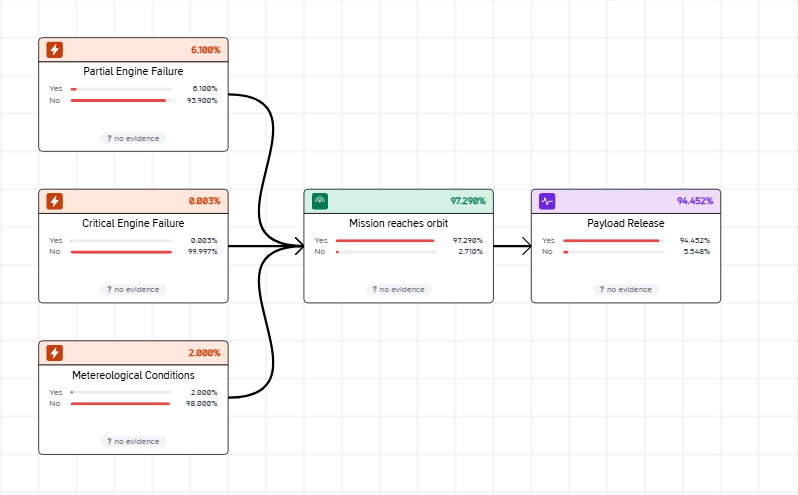798x495 pixels.
Task: Click the Yes probability bar of Metereological Conditions
Action: click(121, 392)
